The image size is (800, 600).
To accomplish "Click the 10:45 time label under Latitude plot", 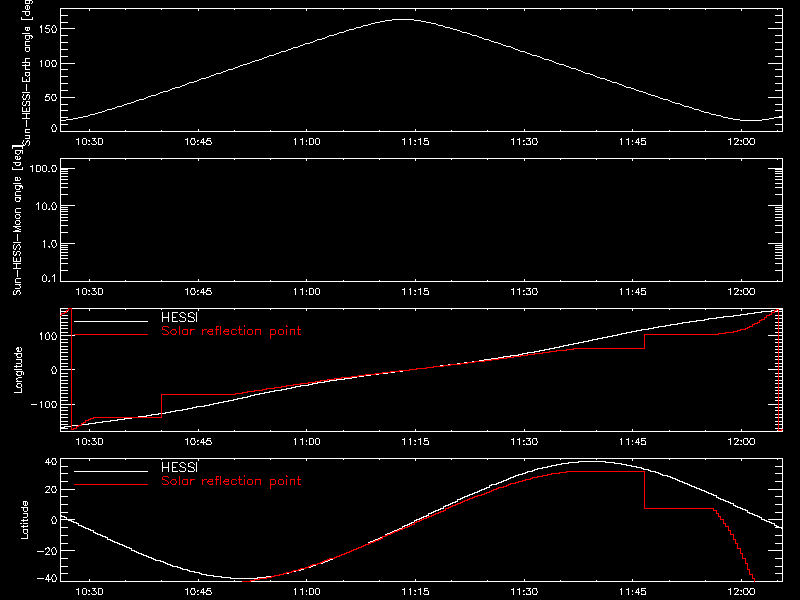I will 198,592.
